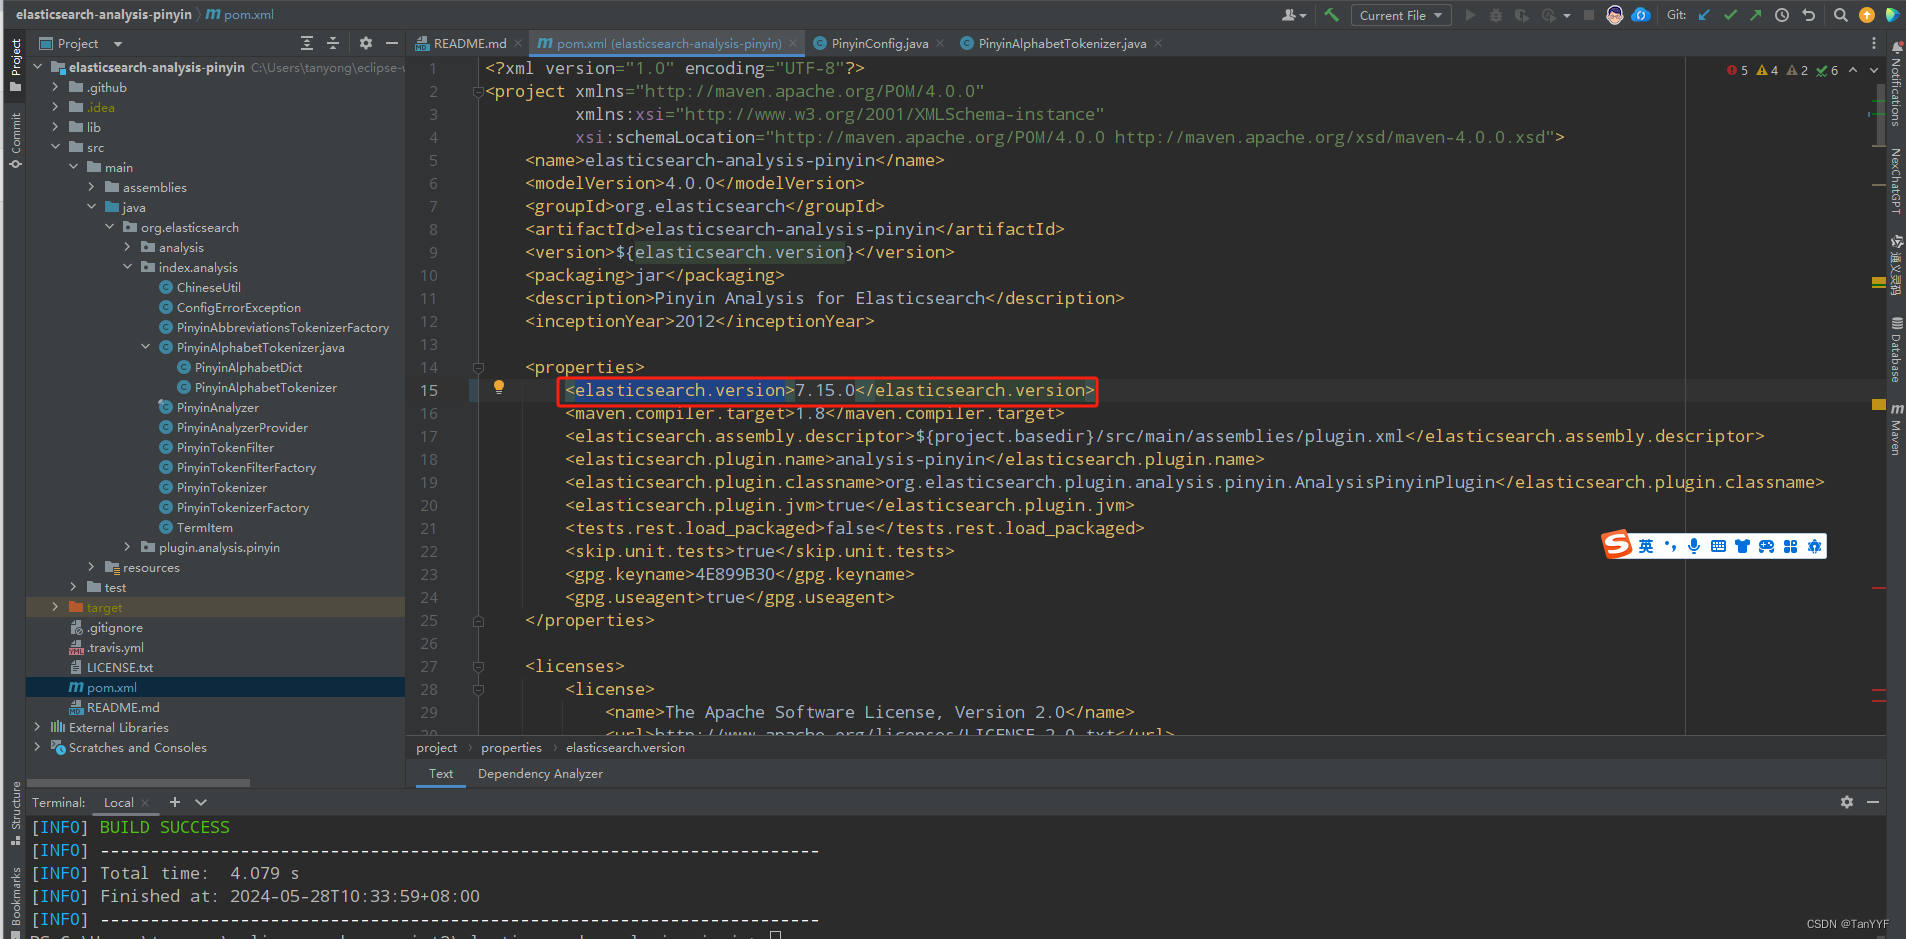Expand the .github folder
1906x939 pixels.
[x=55, y=87]
